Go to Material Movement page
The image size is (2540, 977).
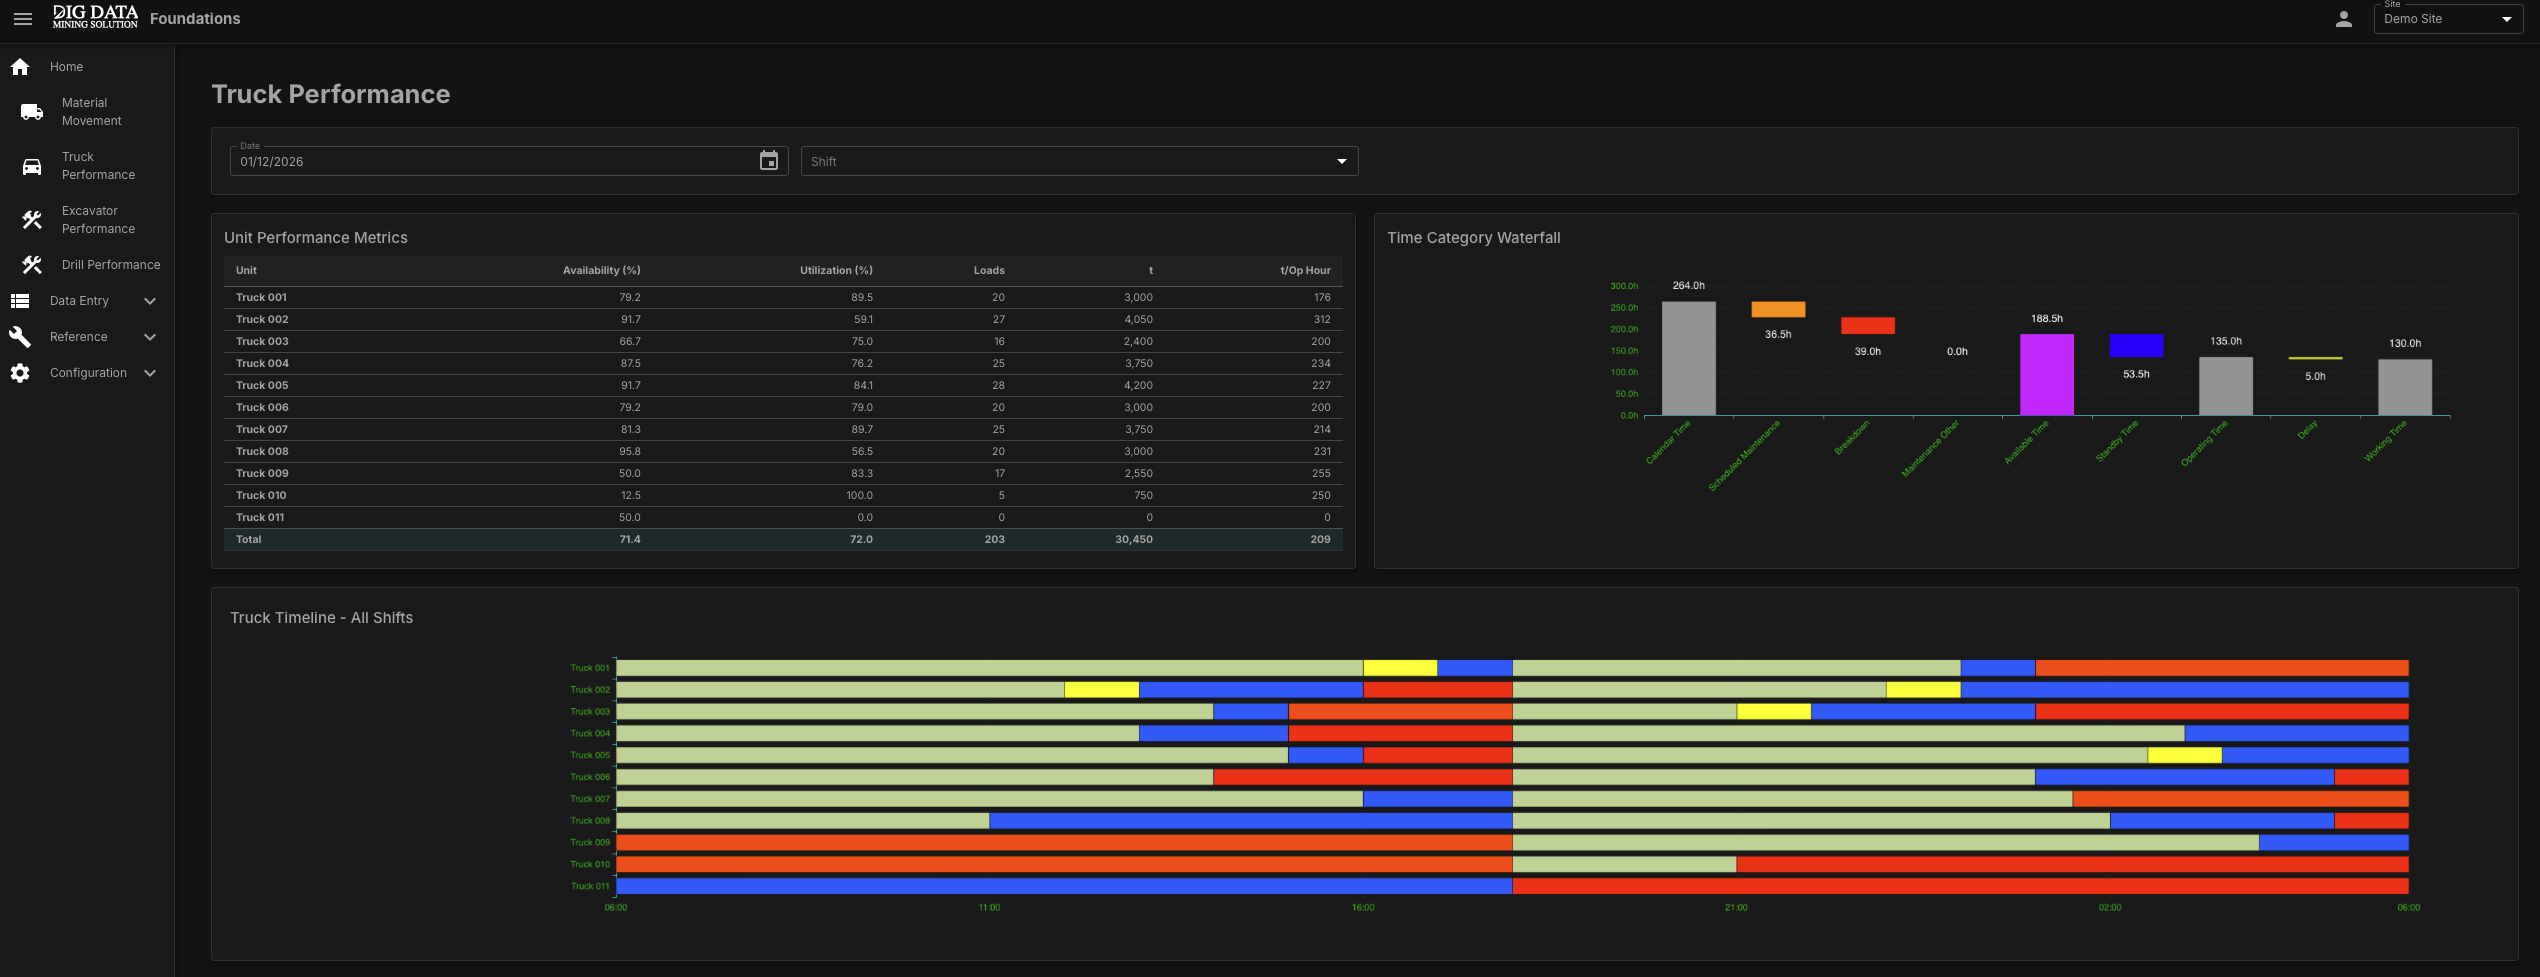91,112
